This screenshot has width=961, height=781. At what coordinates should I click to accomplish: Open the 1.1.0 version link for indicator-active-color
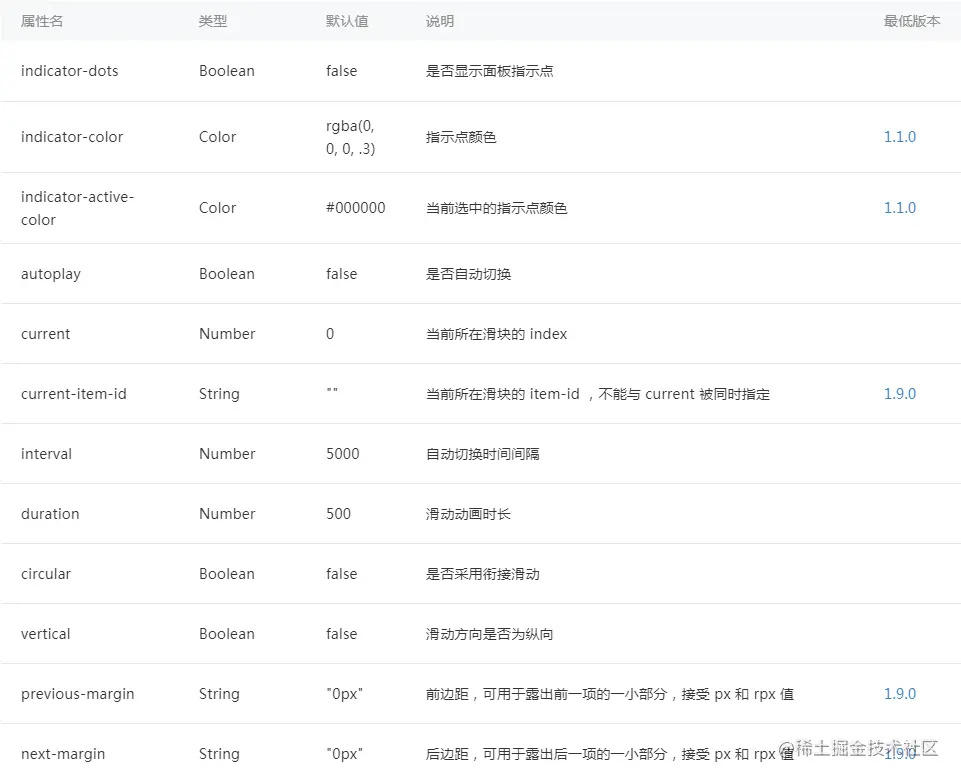pos(899,208)
